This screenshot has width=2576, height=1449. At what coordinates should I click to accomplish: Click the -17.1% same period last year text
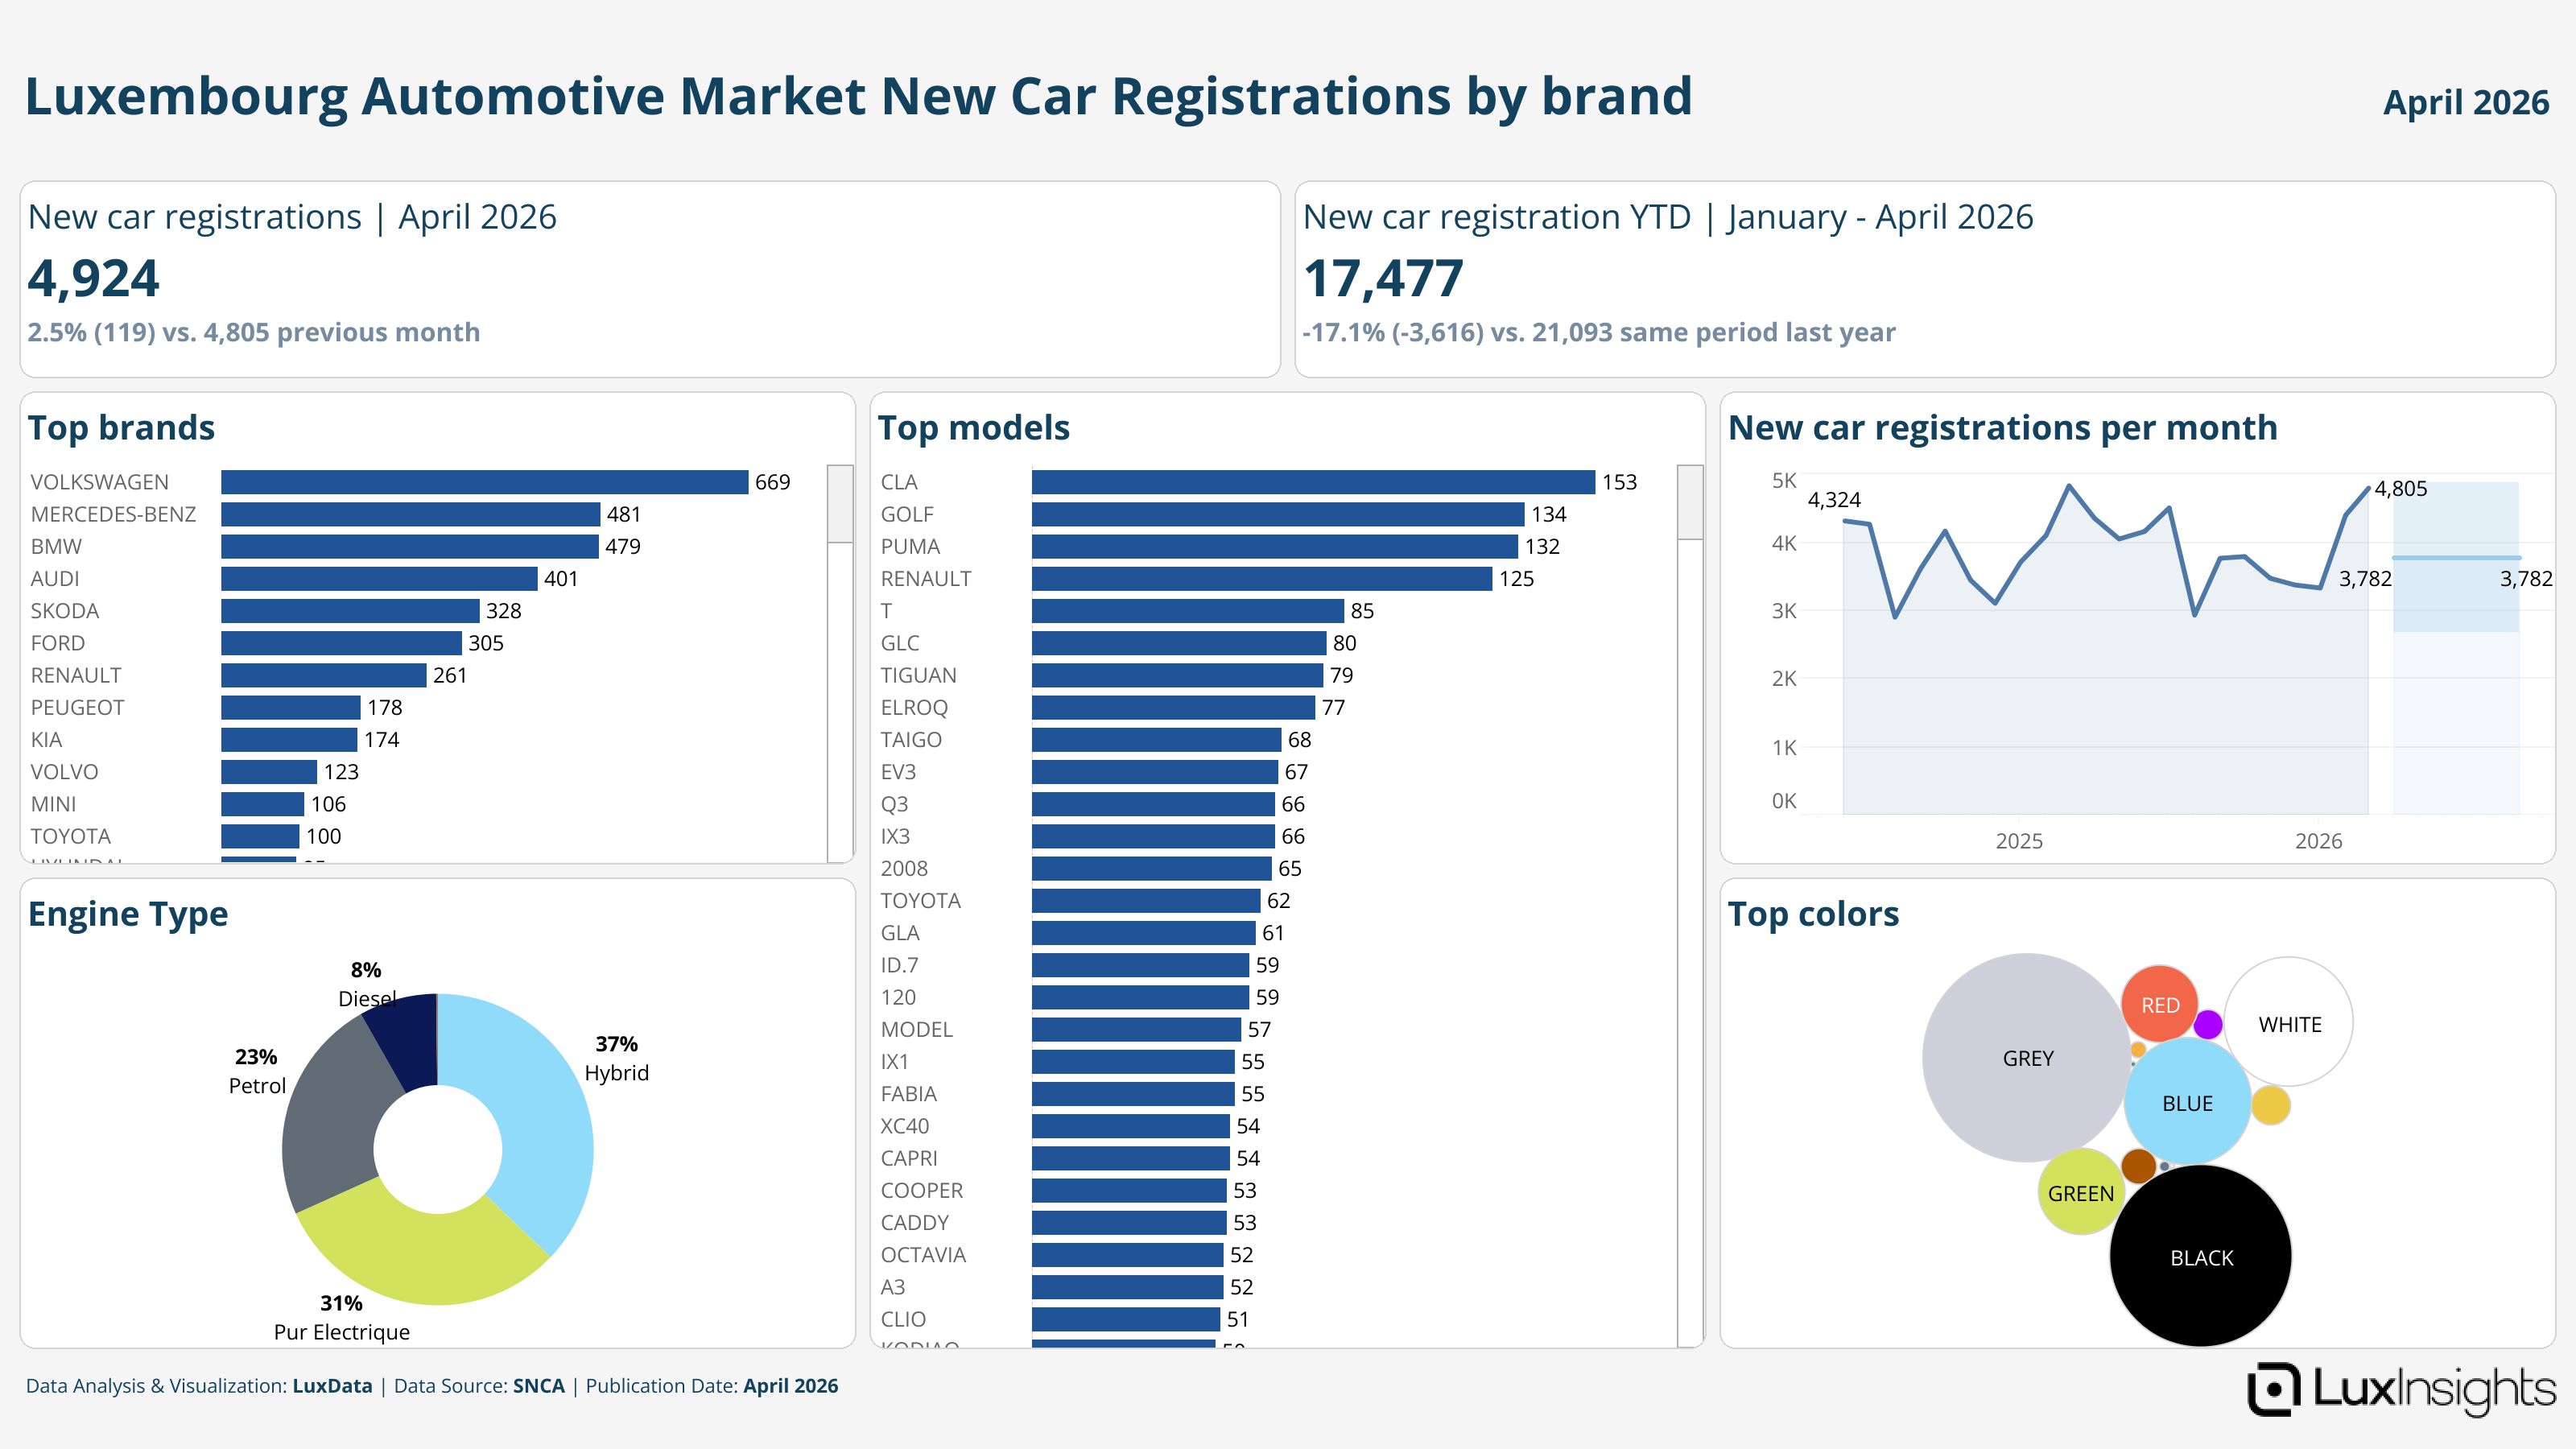[x=1599, y=332]
